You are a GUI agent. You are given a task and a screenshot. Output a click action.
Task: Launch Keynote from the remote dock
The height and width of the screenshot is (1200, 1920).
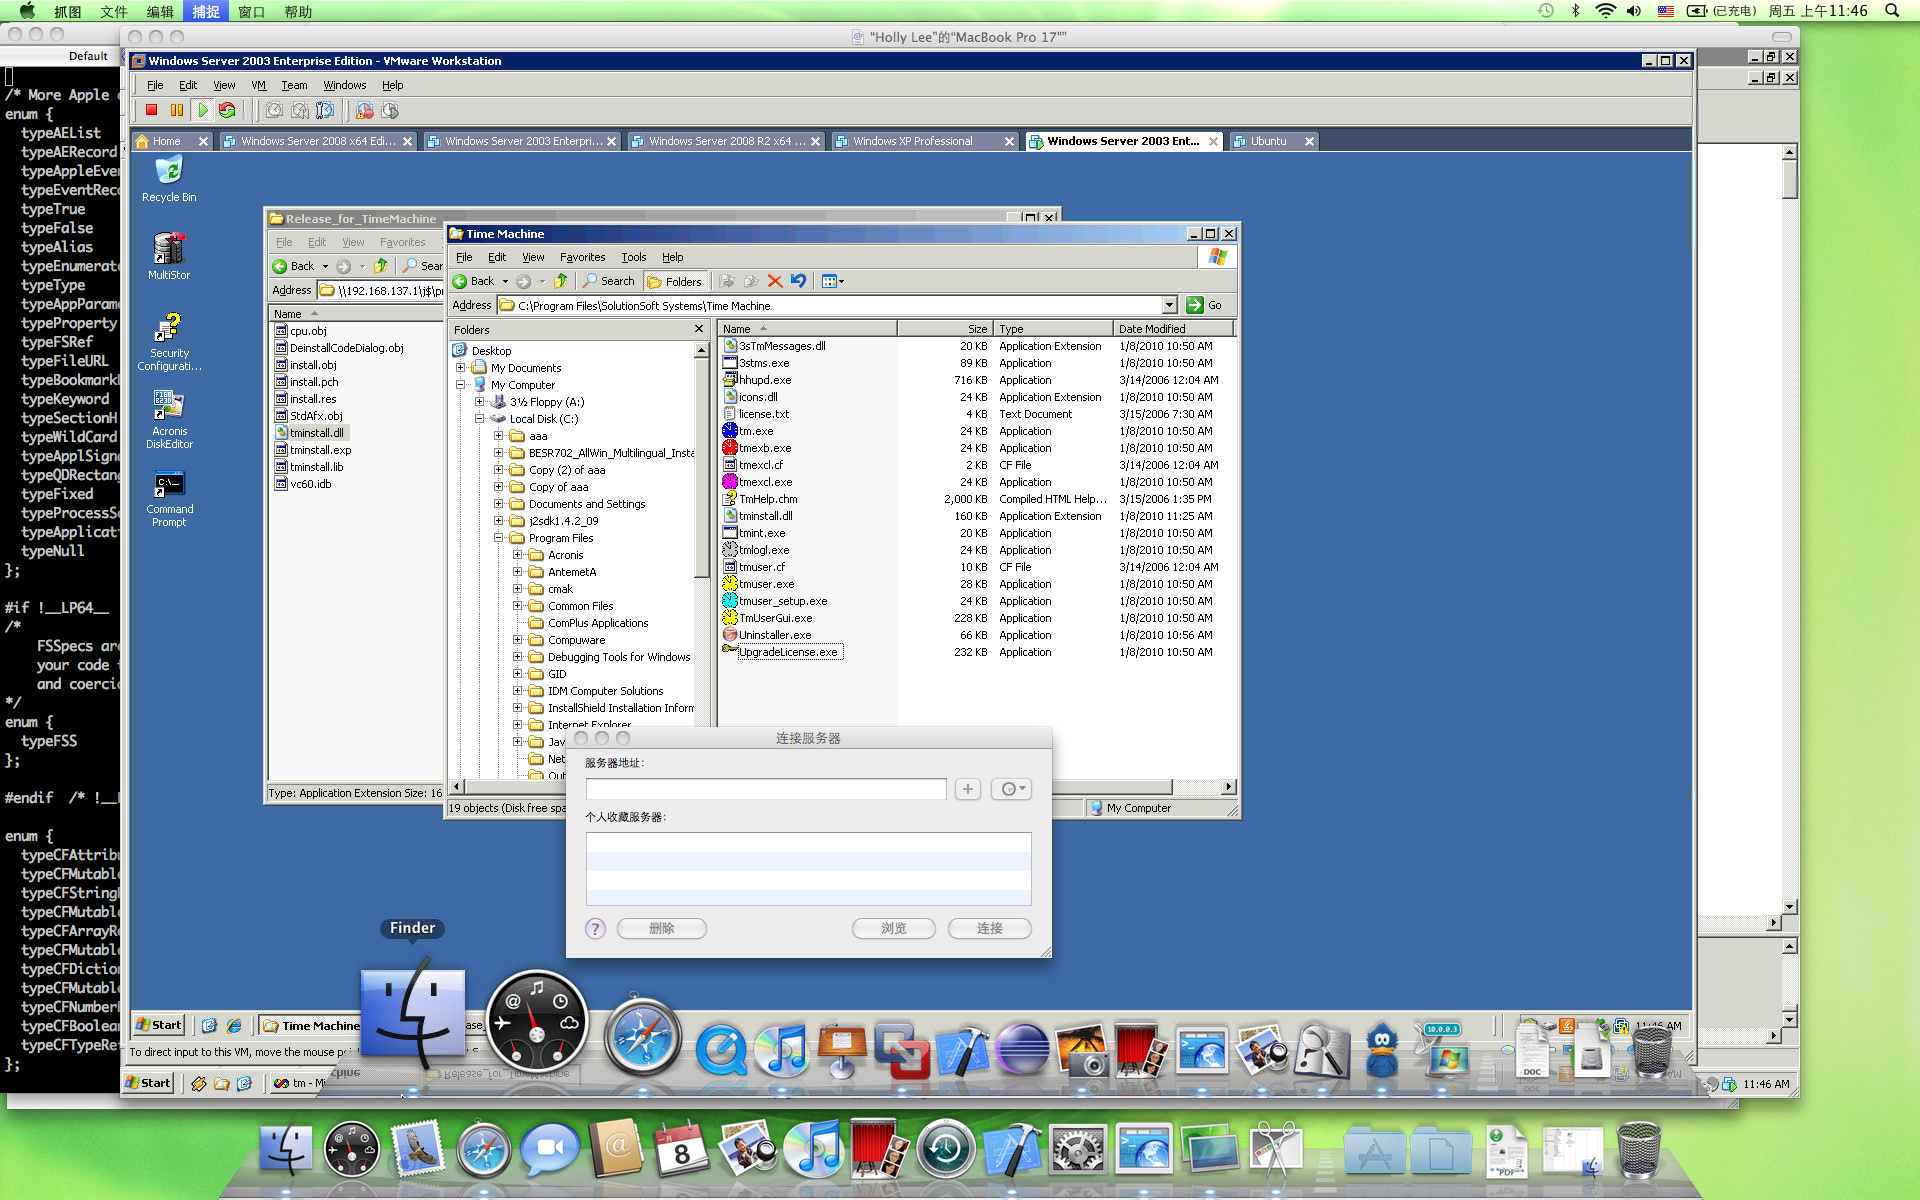tap(842, 1050)
